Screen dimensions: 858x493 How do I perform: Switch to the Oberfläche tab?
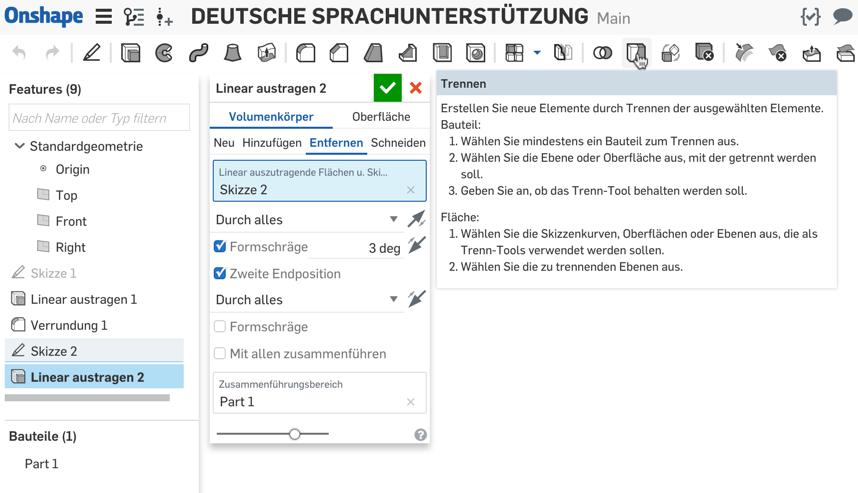click(381, 117)
